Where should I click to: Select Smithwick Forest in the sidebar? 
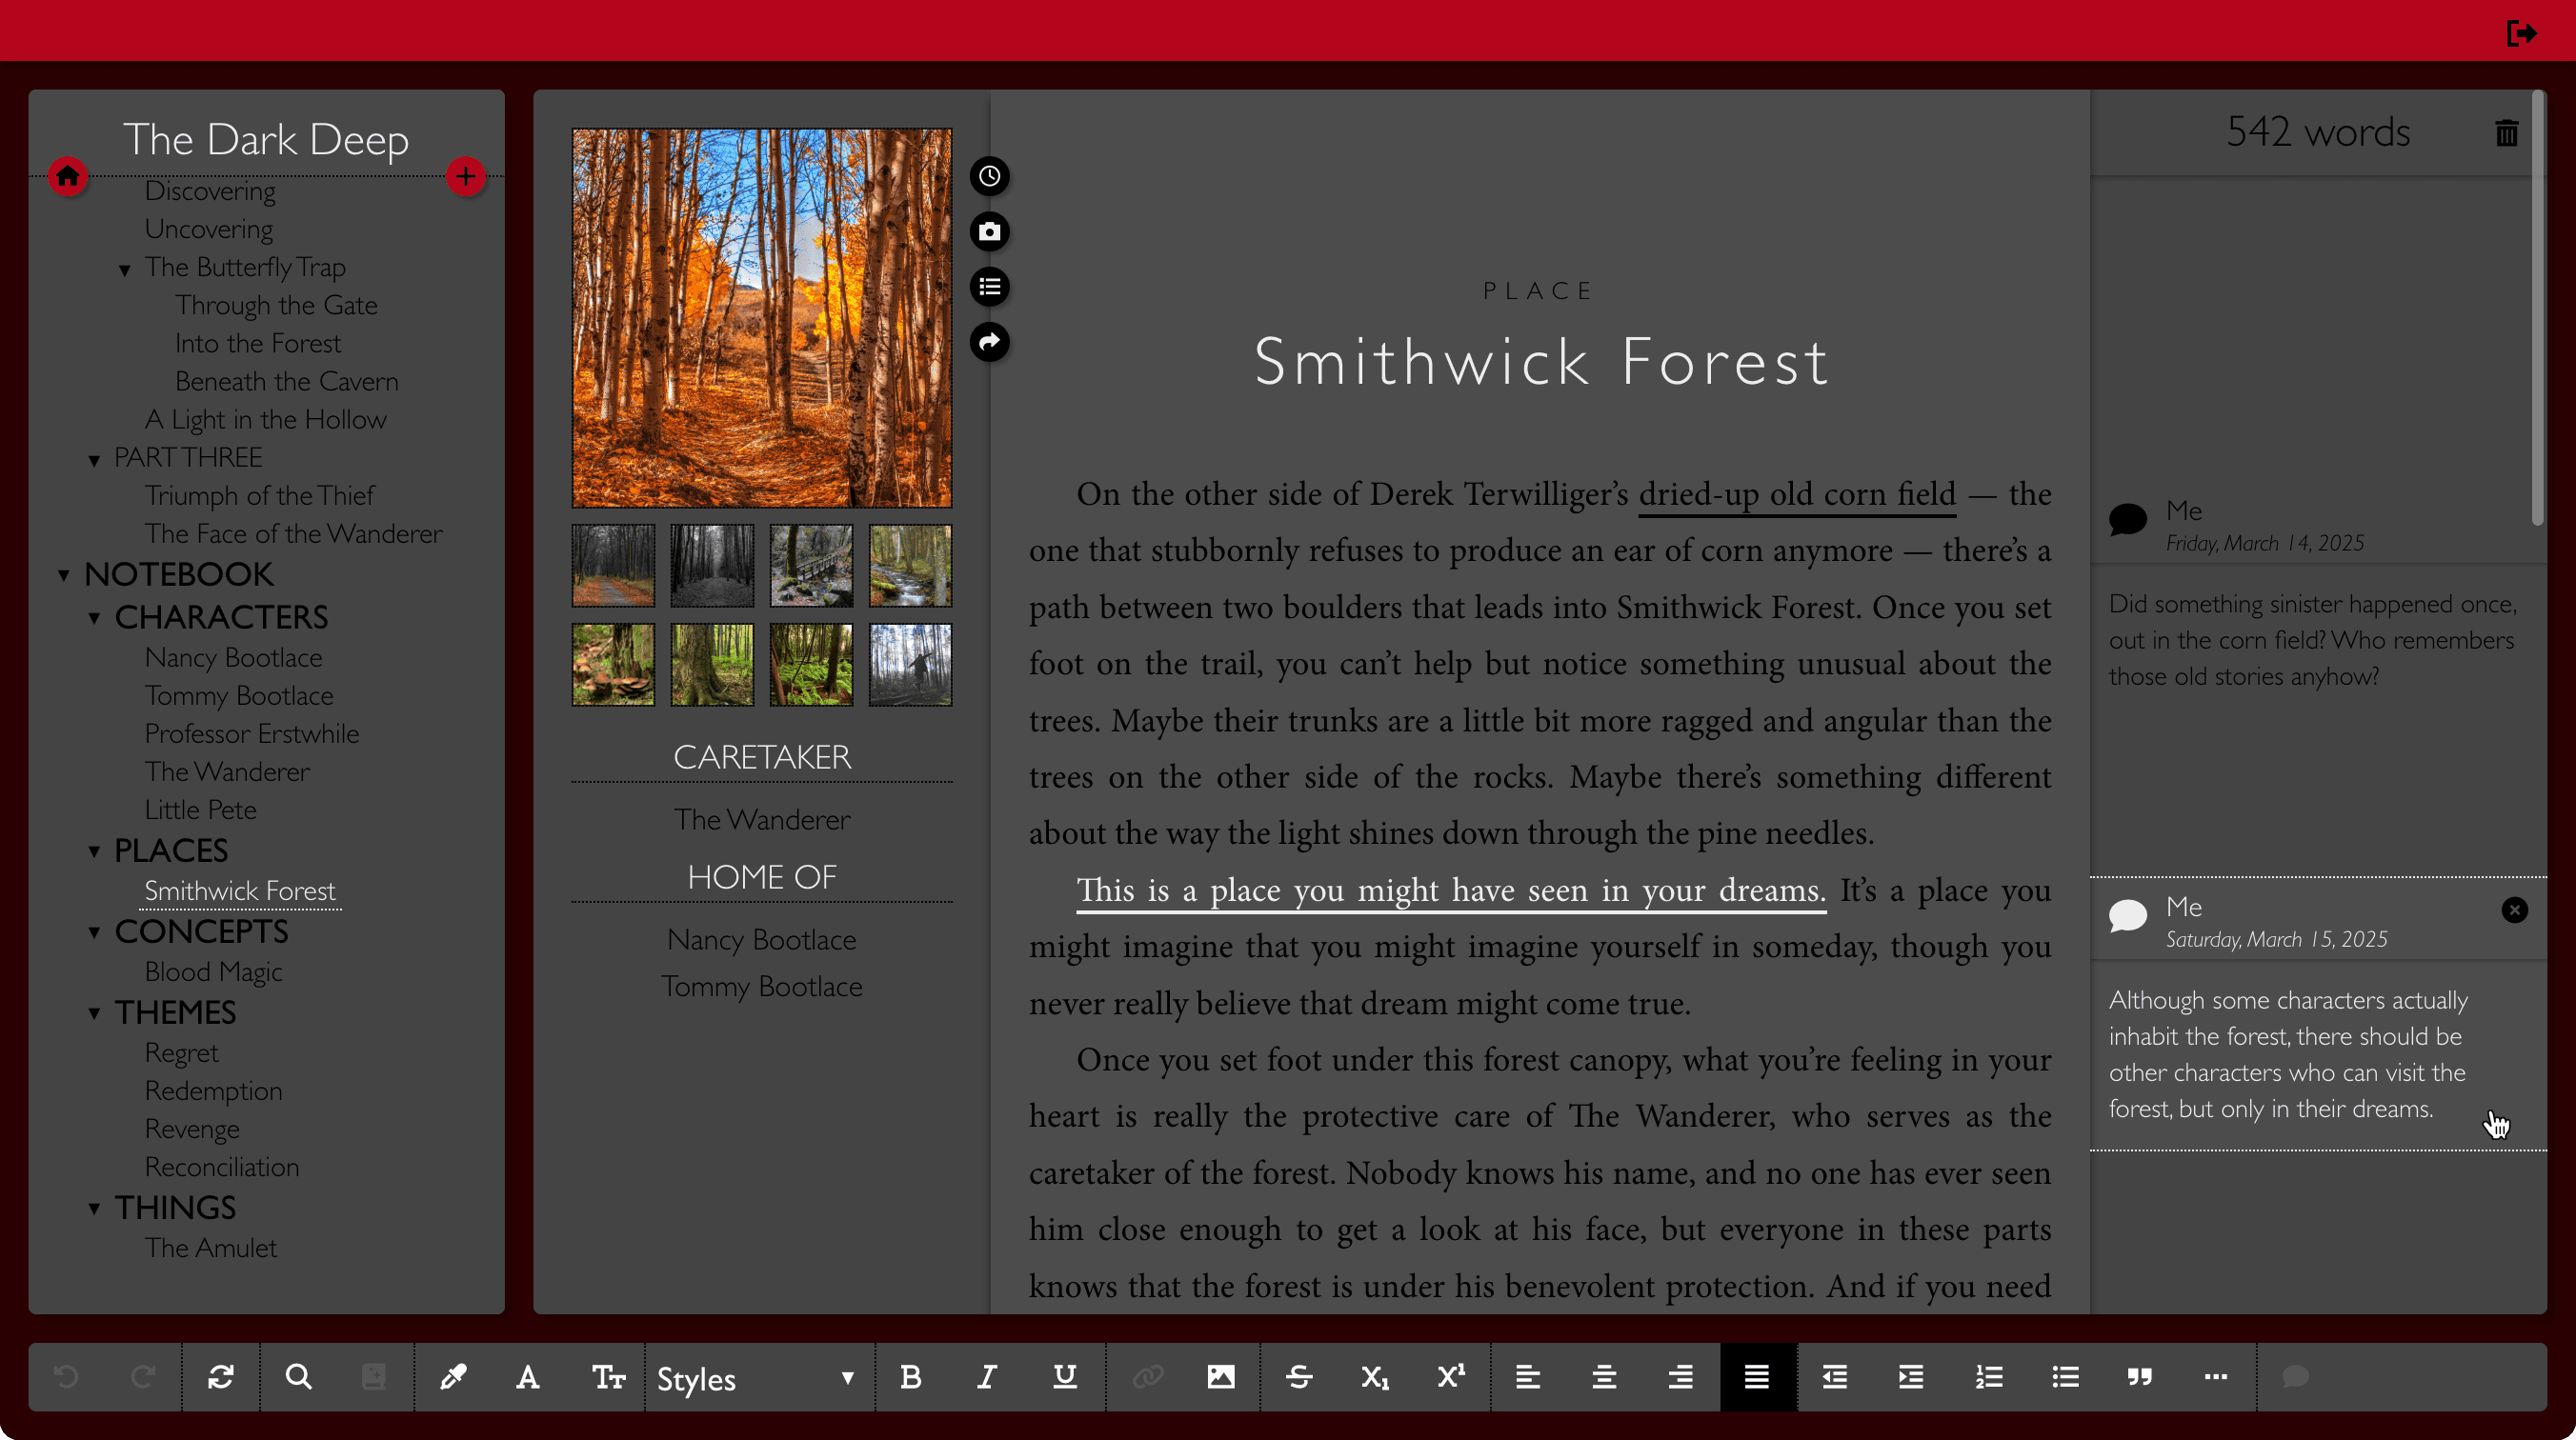240,891
